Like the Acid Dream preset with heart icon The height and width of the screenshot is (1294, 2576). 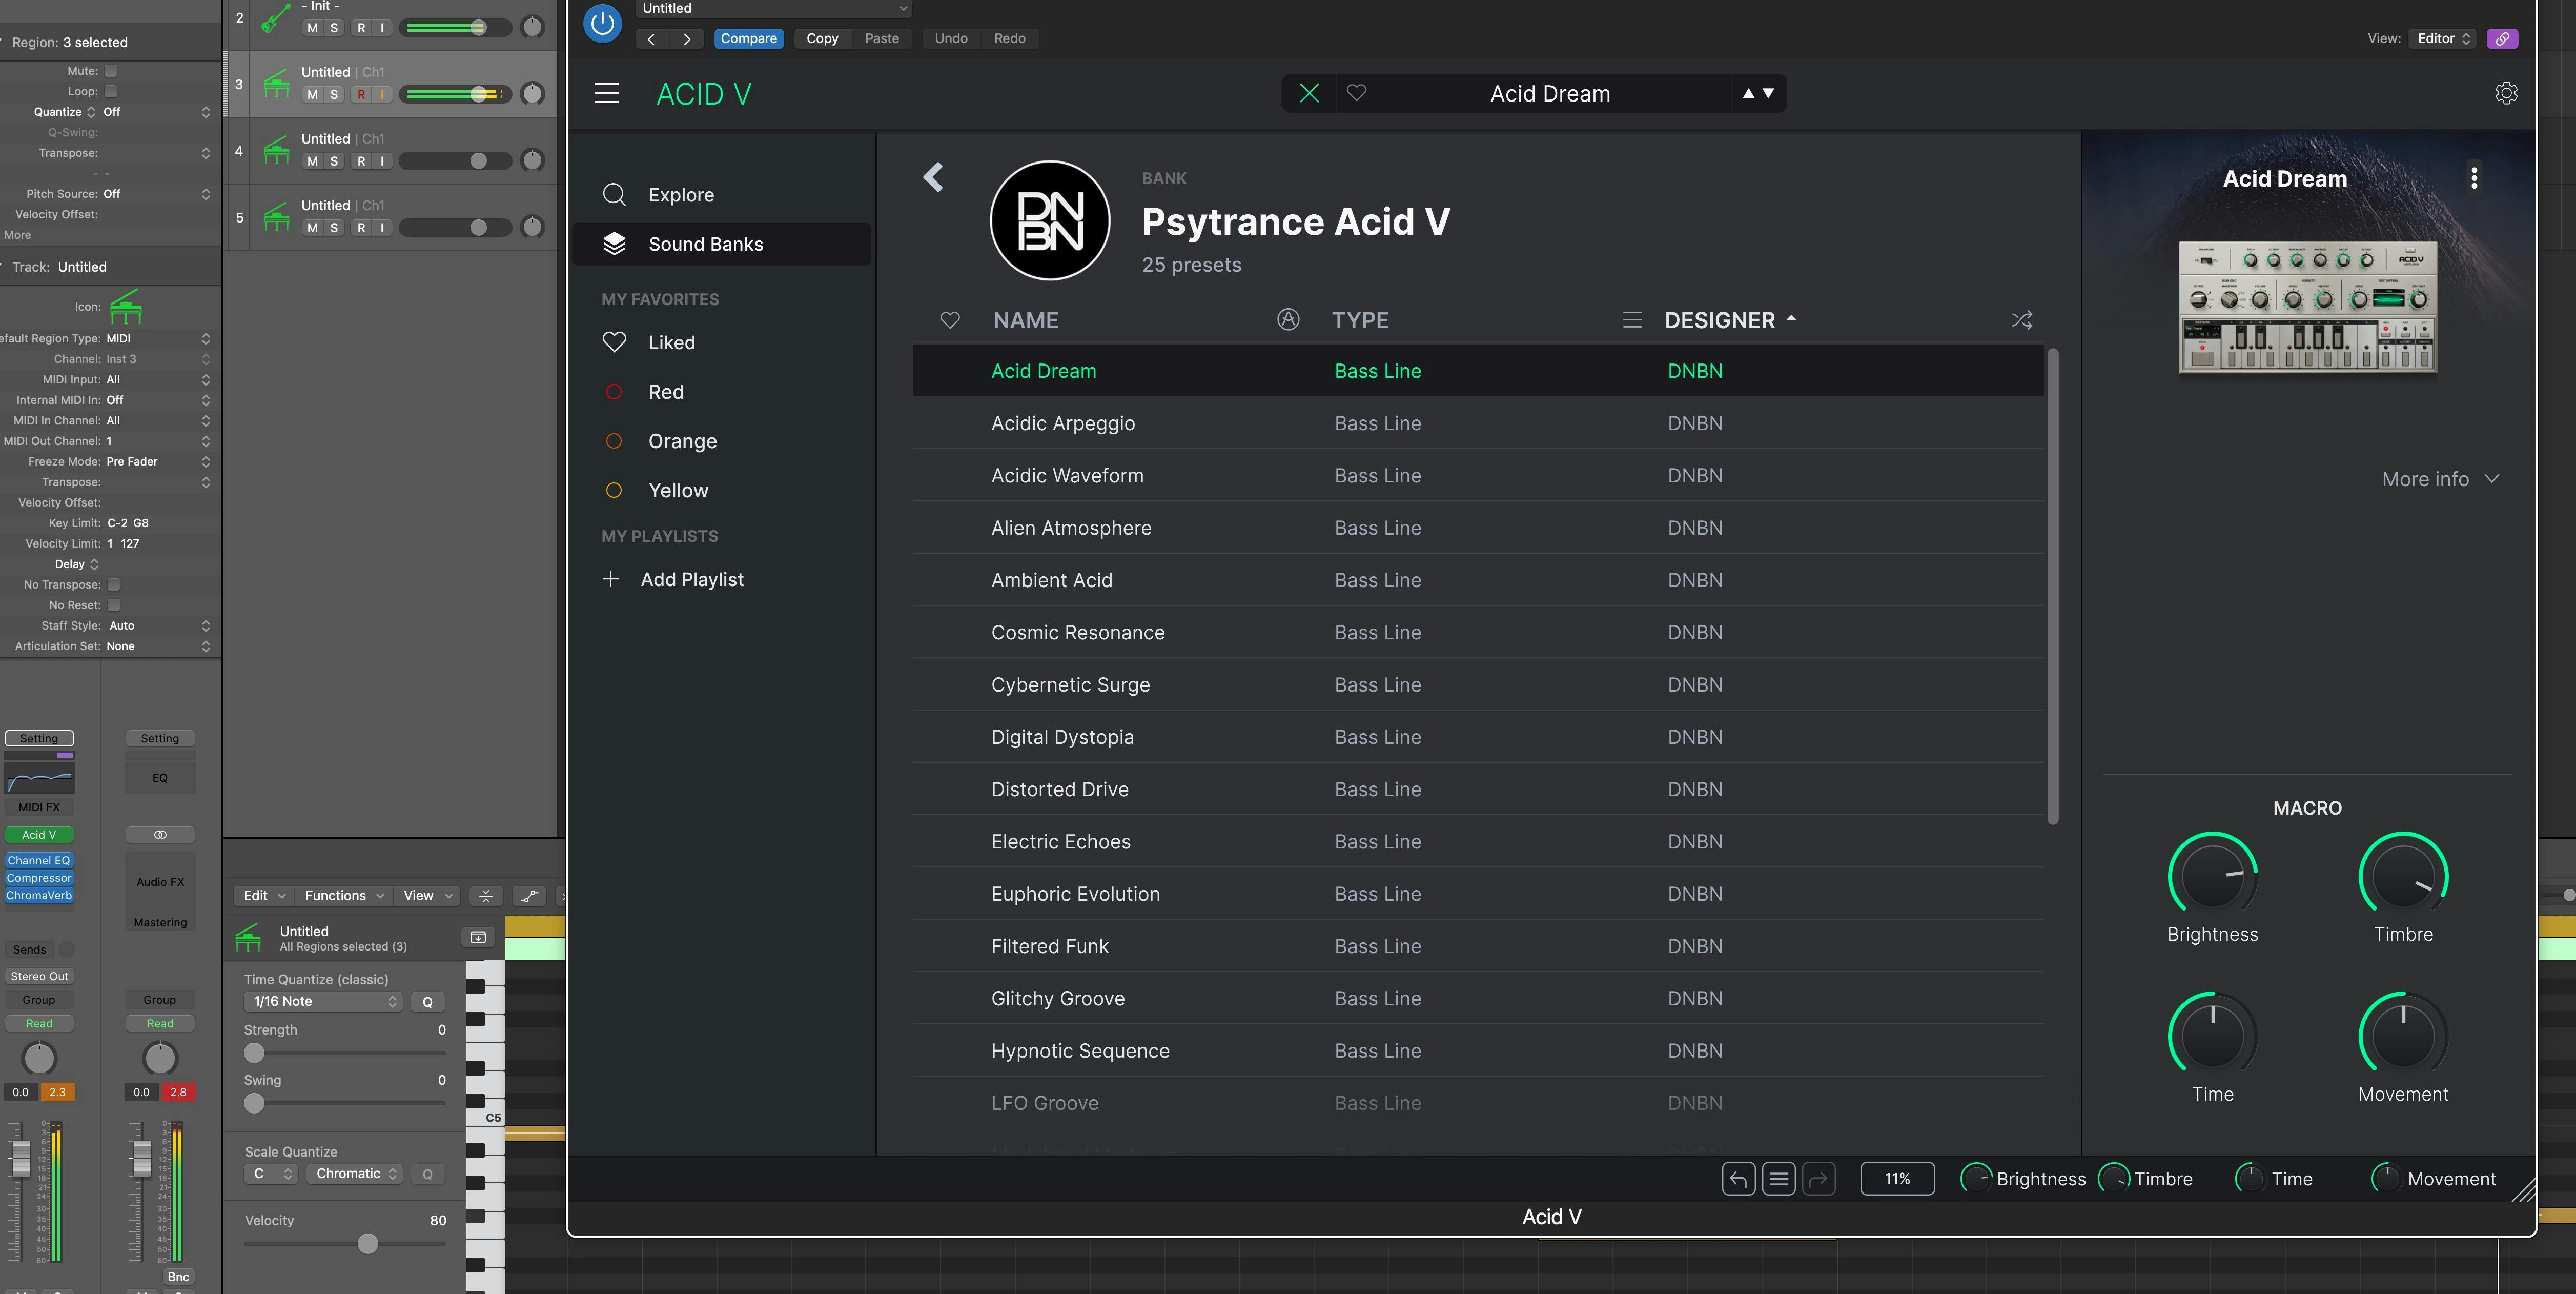click(x=1356, y=93)
